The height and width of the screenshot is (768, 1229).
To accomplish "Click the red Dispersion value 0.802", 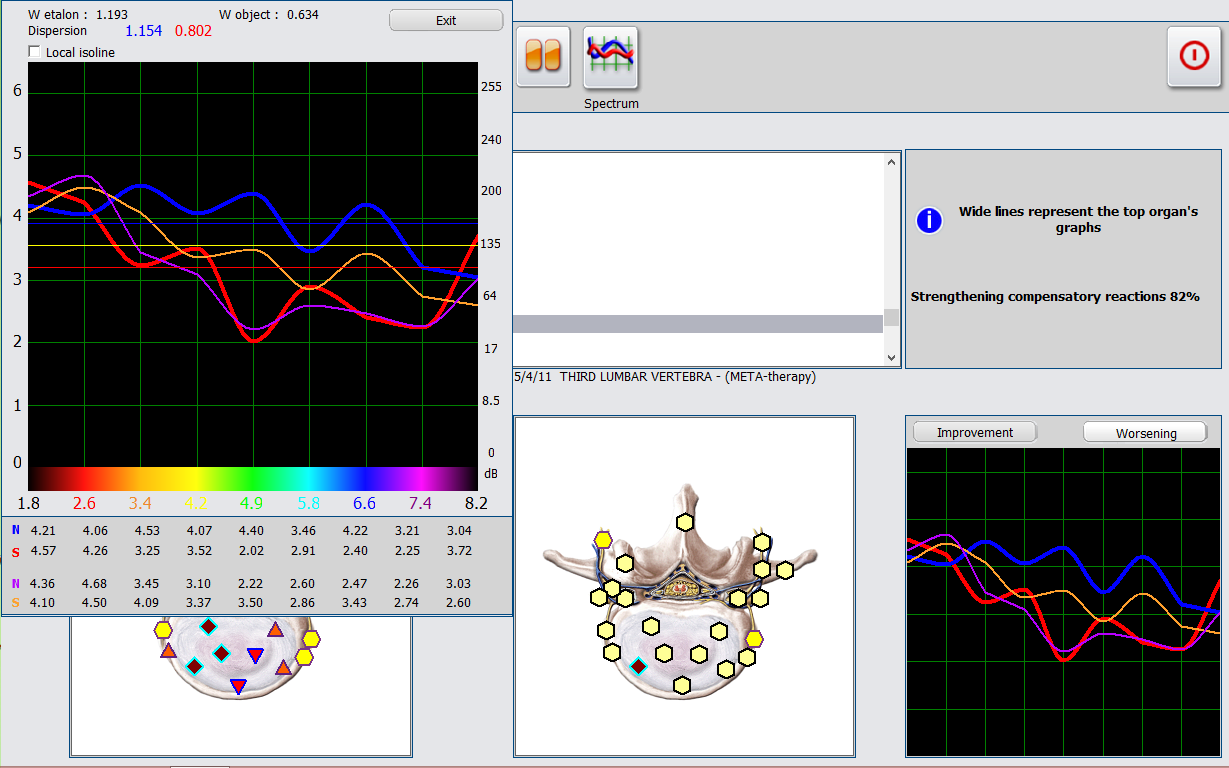I will (x=193, y=31).
